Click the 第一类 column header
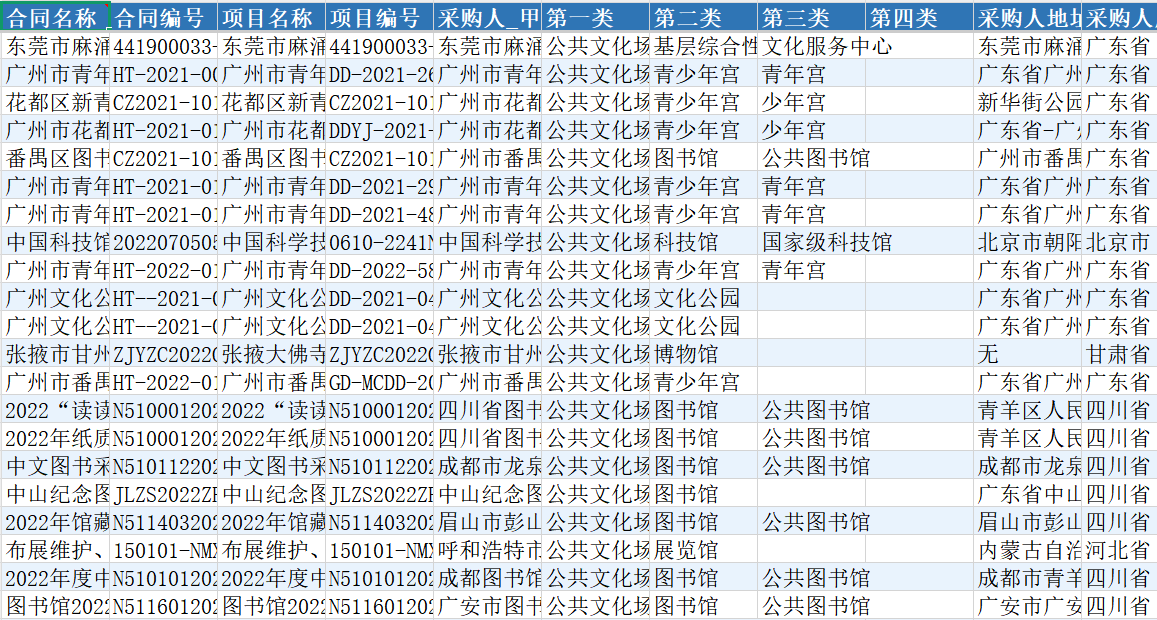 pos(596,18)
